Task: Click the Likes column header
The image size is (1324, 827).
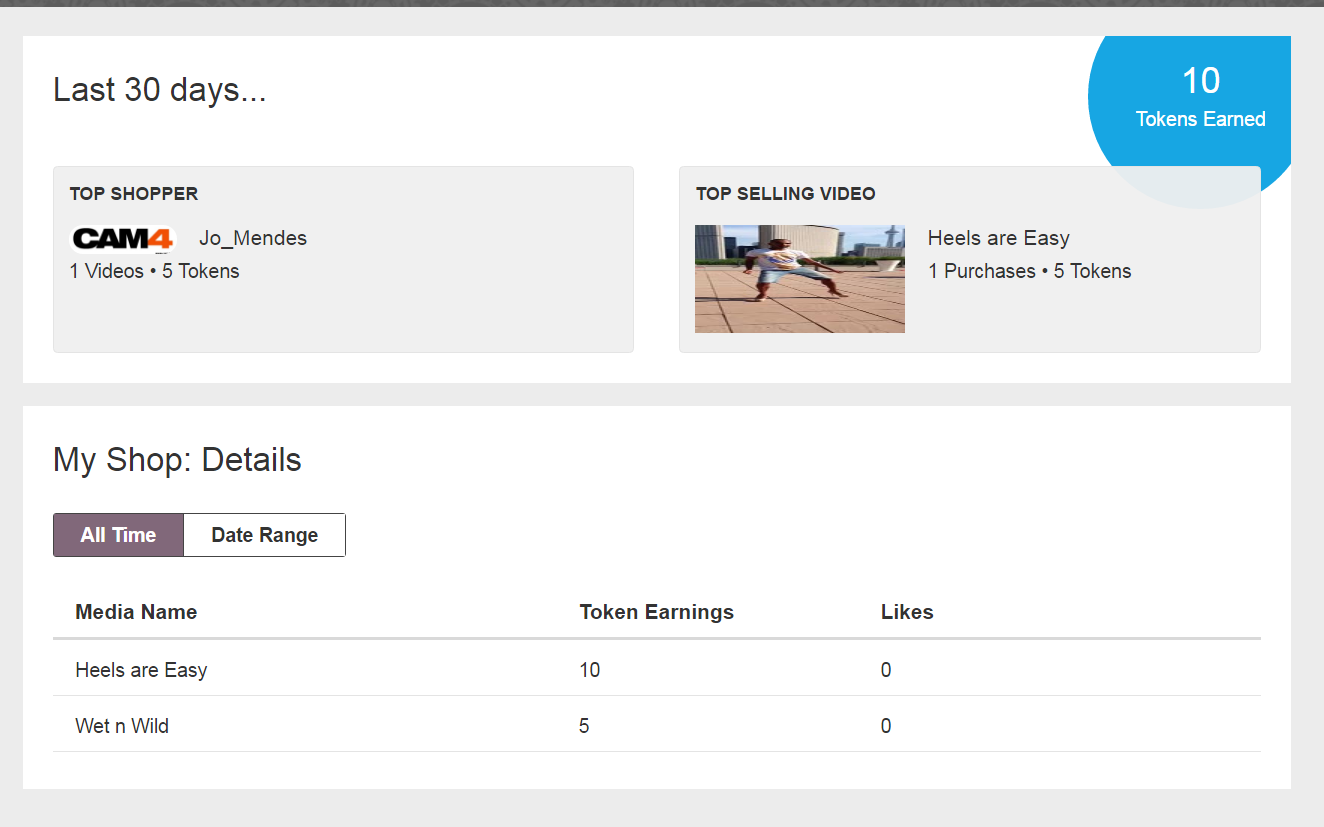Action: (x=906, y=612)
